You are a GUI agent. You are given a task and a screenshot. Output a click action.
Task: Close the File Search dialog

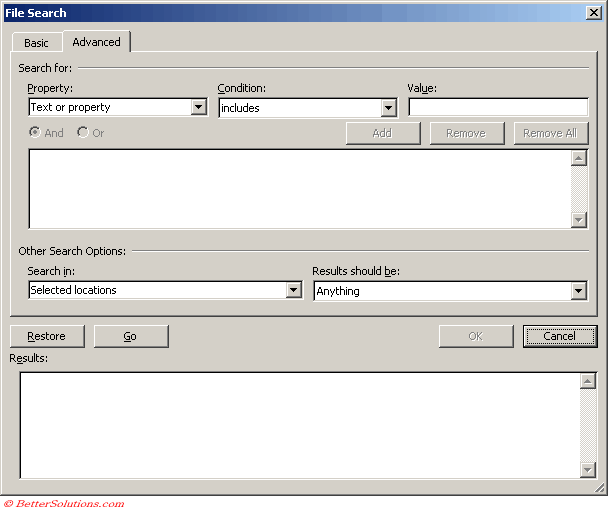(594, 13)
